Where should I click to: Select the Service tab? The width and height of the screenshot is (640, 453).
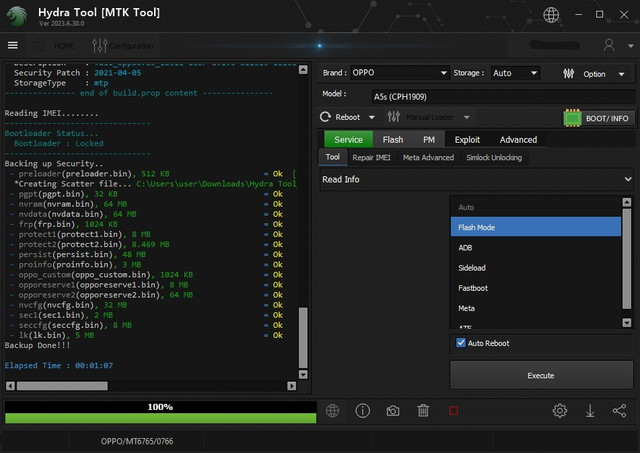[348, 140]
